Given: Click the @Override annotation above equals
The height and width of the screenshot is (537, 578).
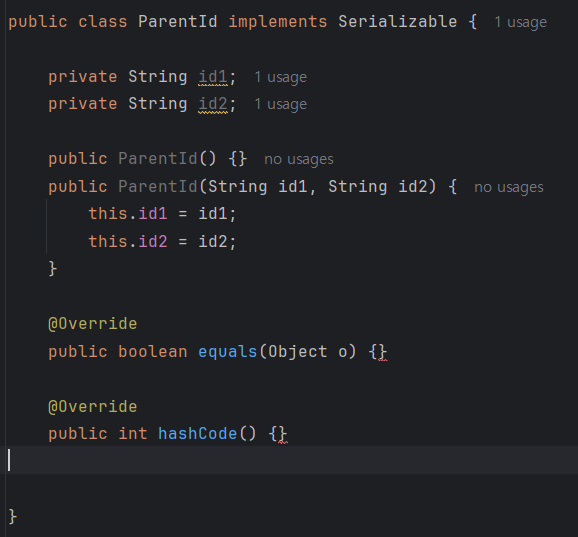Looking at the screenshot, I should [x=93, y=324].
